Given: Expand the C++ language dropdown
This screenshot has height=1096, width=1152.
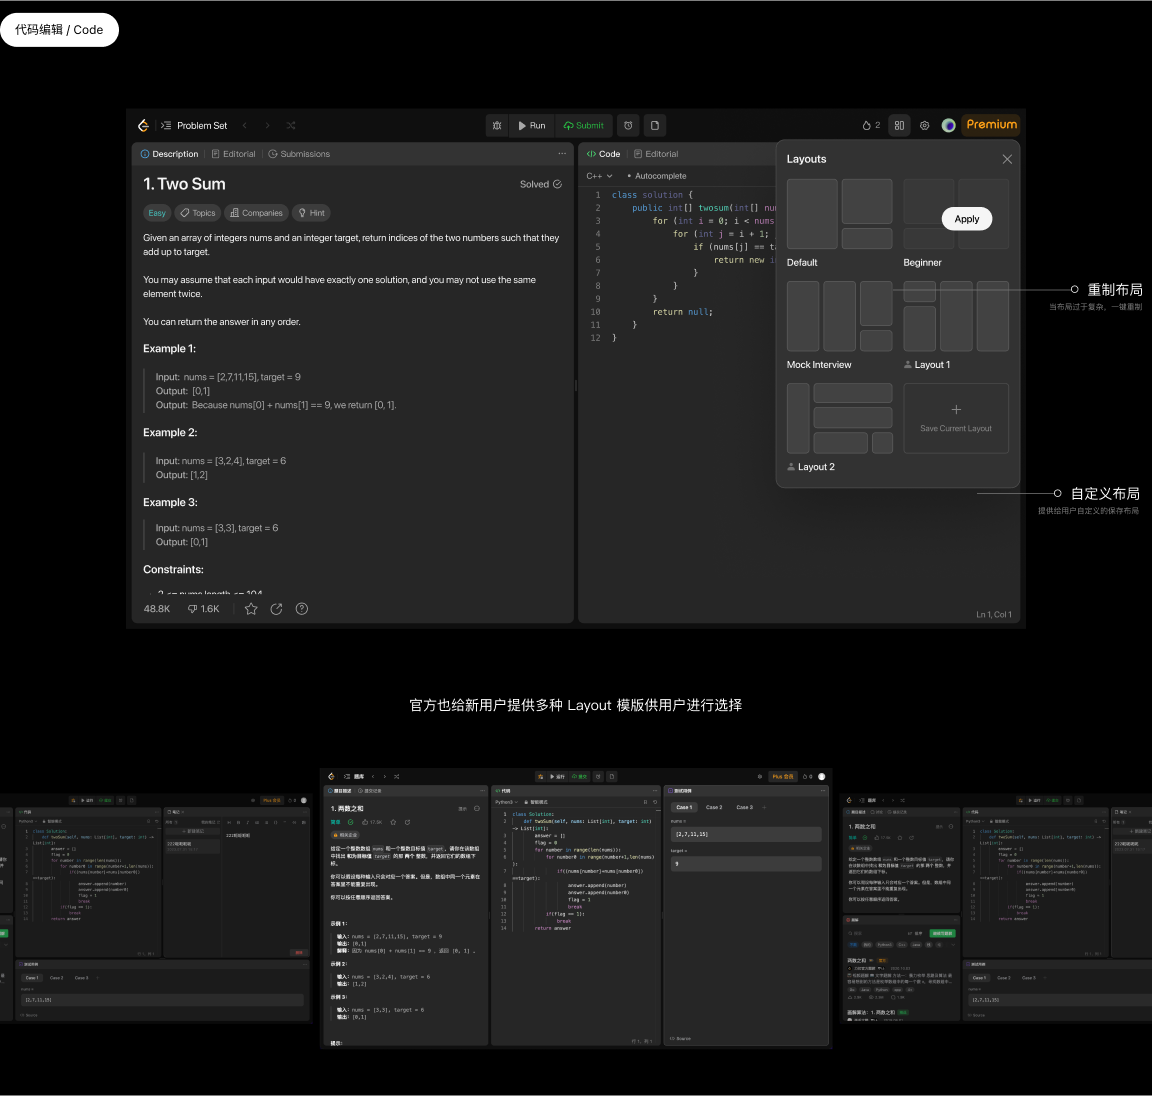Looking at the screenshot, I should pyautogui.click(x=599, y=176).
